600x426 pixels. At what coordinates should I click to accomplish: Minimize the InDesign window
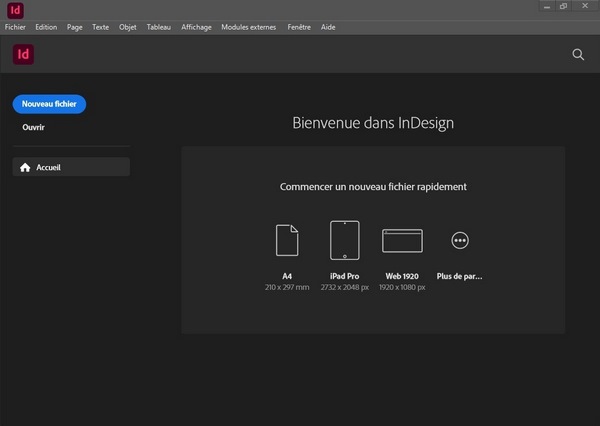coord(547,6)
